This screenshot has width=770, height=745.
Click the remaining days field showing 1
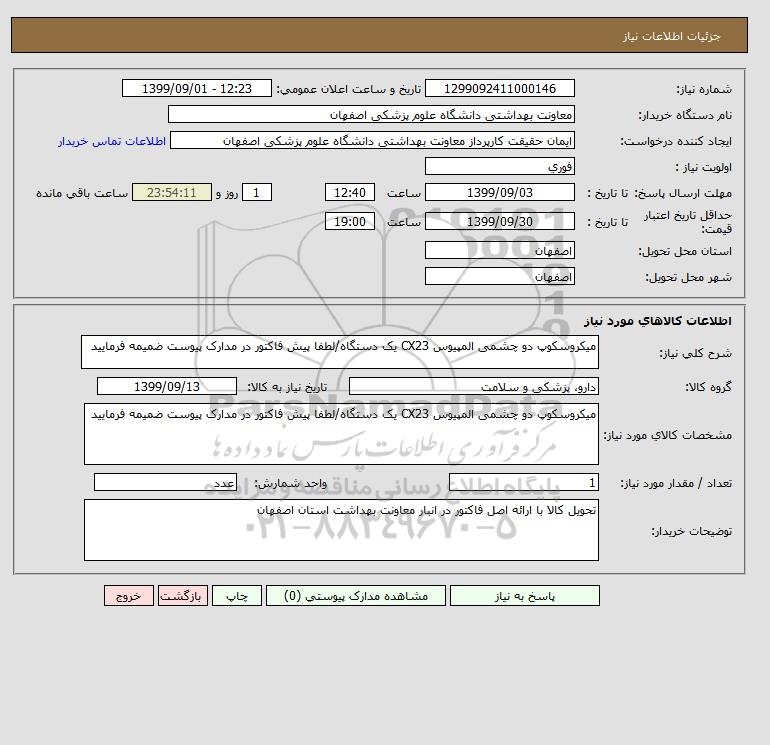coord(257,193)
